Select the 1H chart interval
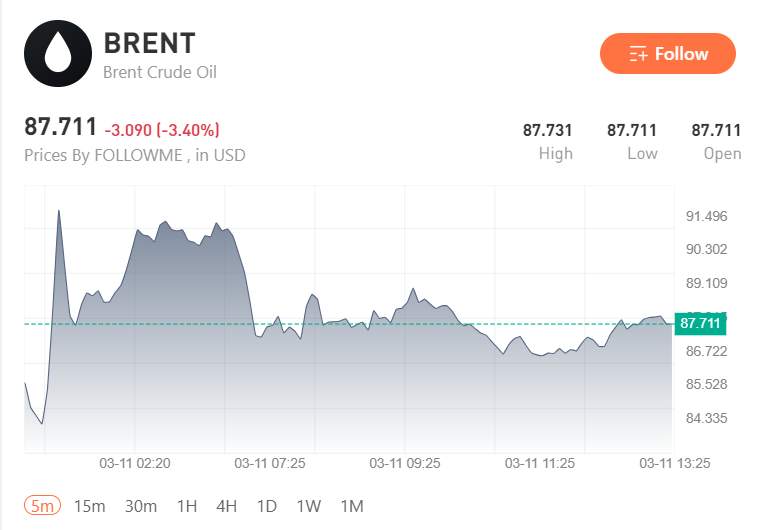This screenshot has width=765, height=530. click(186, 506)
